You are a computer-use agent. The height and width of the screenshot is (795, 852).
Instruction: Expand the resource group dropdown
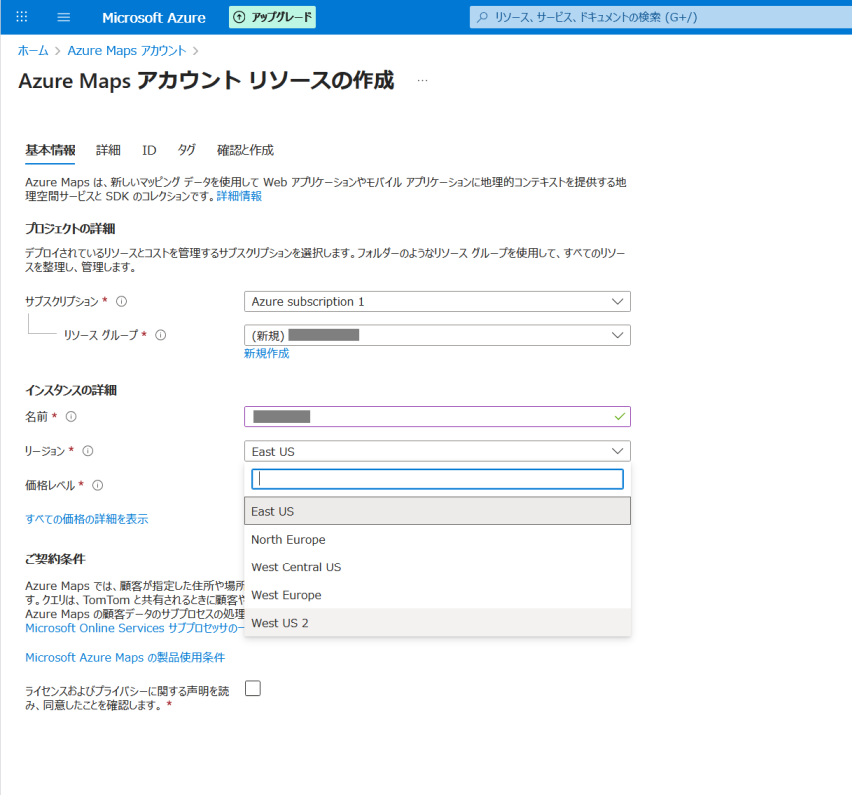[x=437, y=335]
